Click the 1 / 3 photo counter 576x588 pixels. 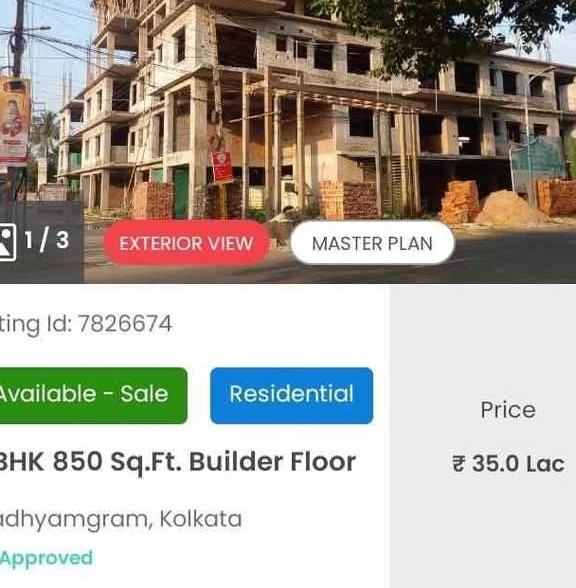(x=46, y=240)
